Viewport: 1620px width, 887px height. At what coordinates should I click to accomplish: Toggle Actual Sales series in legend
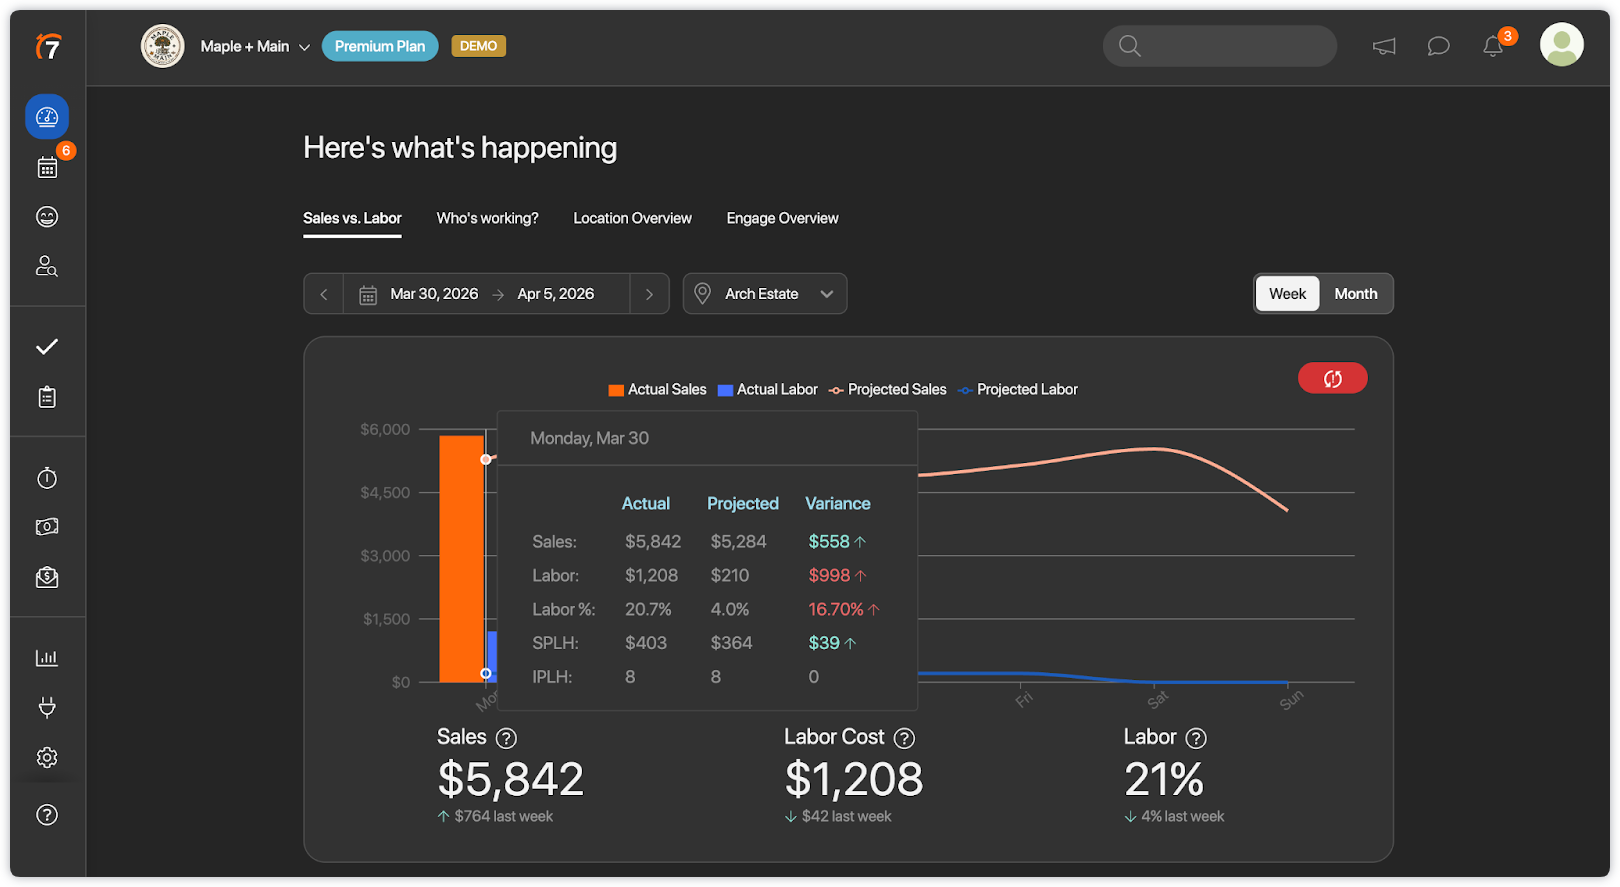tap(657, 390)
